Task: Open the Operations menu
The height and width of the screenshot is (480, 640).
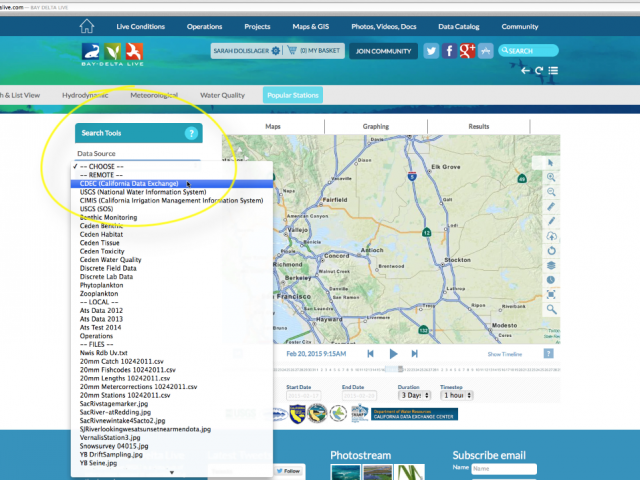Action: coord(204,27)
